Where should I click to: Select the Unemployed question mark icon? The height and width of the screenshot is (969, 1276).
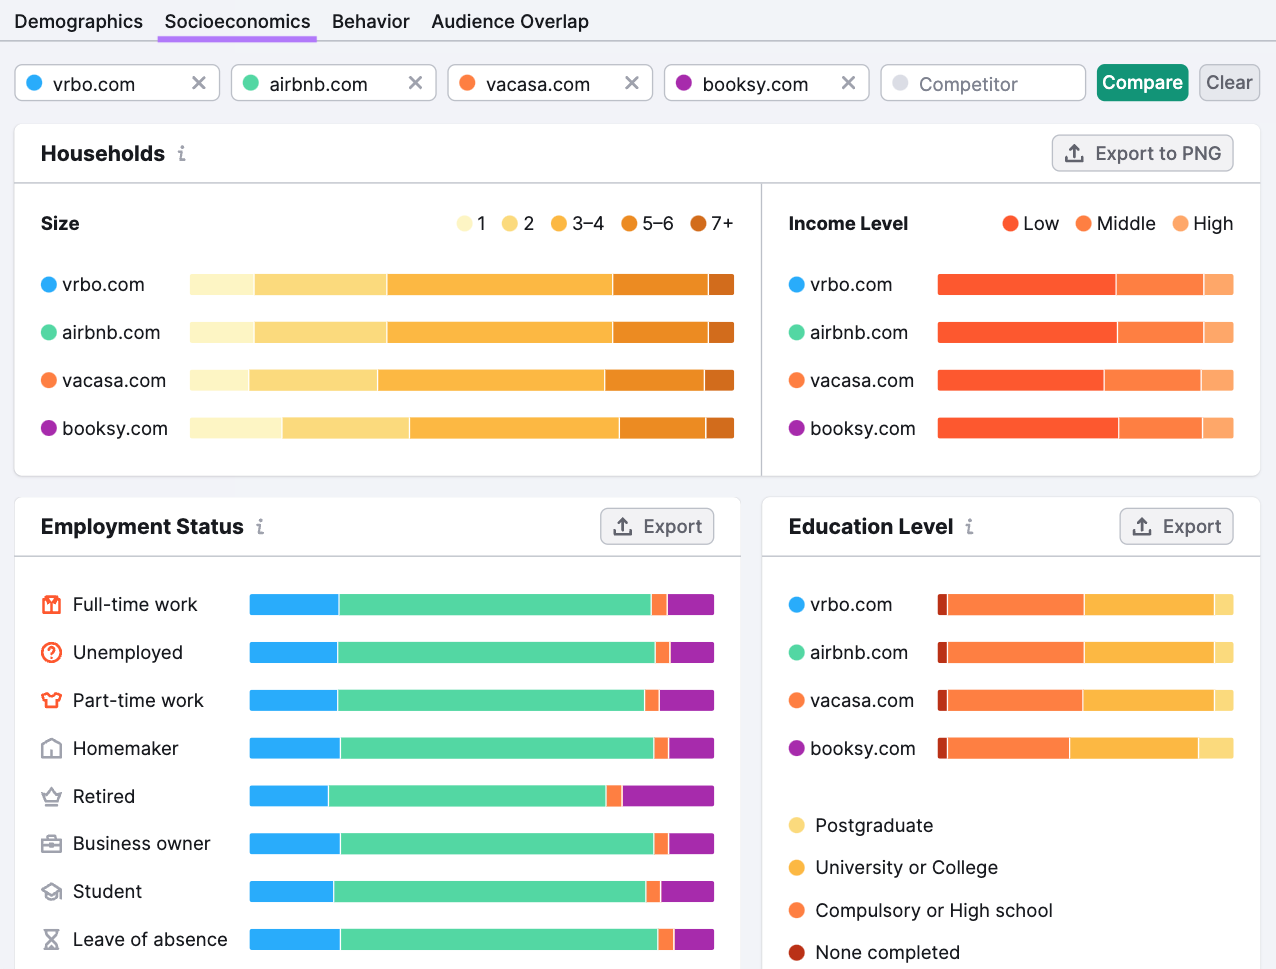pos(52,652)
